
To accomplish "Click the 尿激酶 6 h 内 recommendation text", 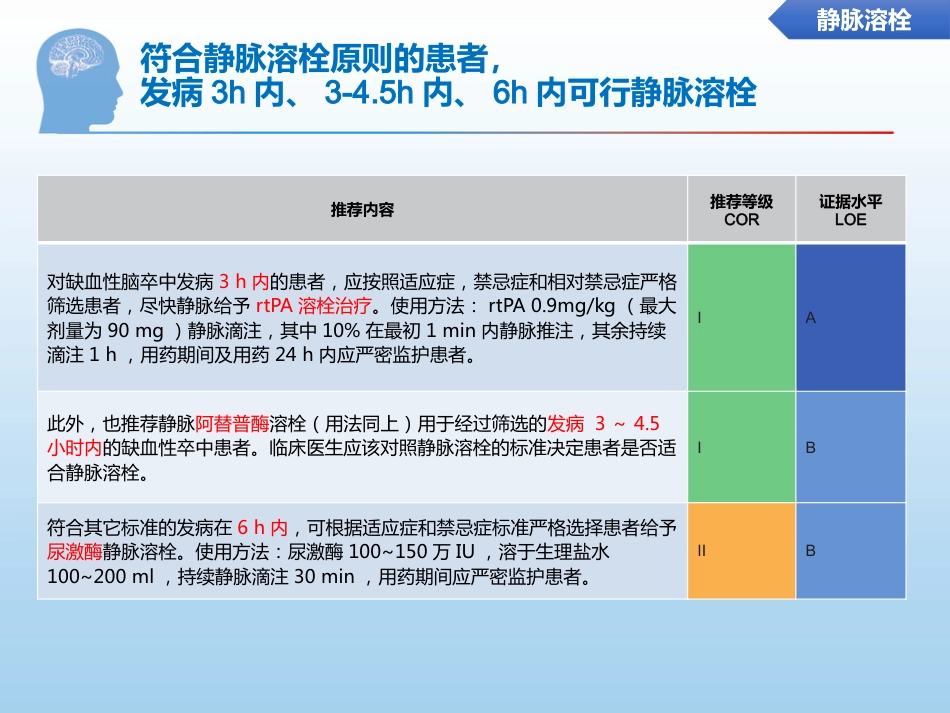I will click(362, 551).
